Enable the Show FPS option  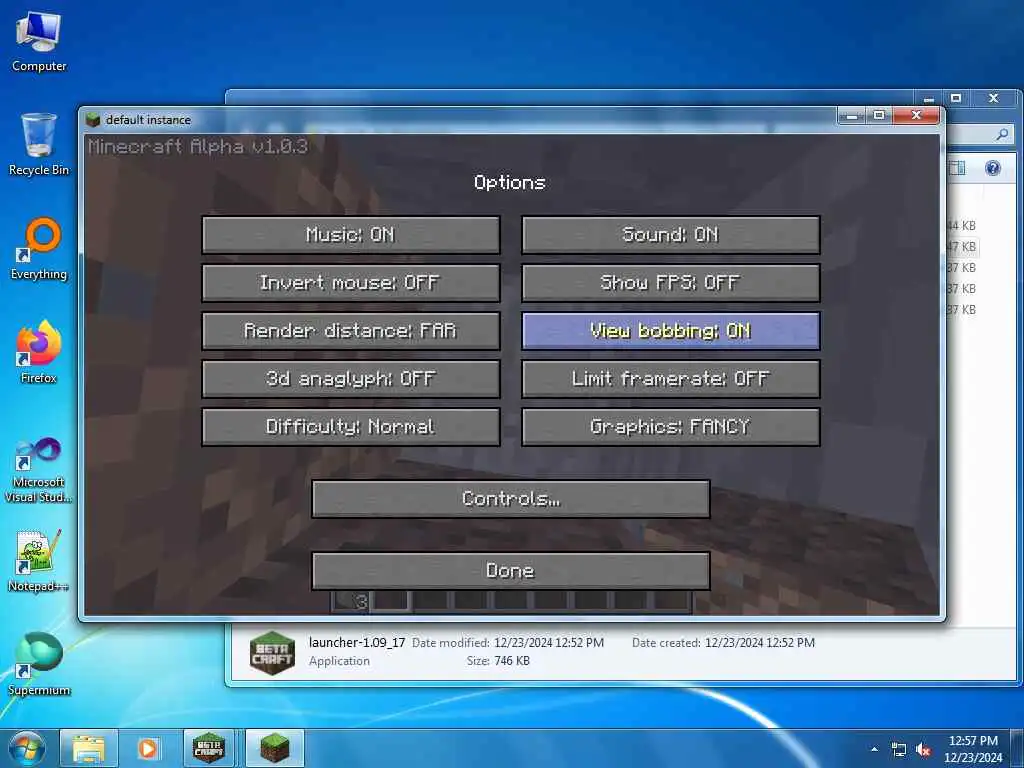(670, 283)
